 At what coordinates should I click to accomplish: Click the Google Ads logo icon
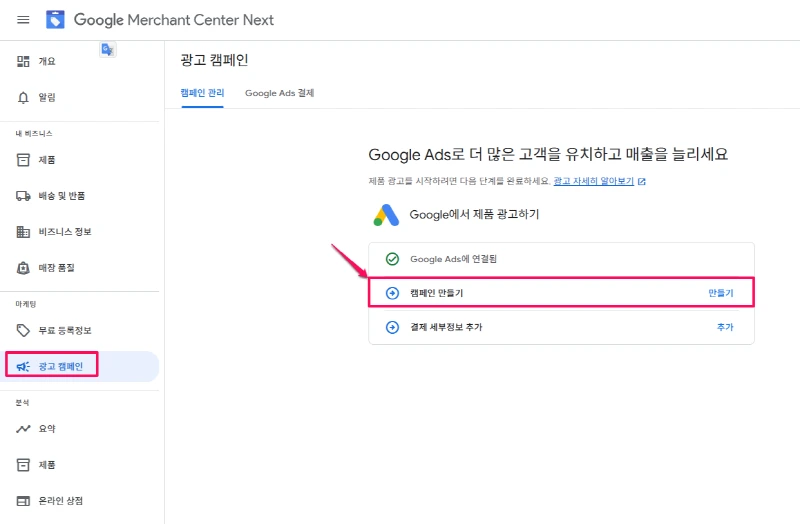[x=386, y=215]
